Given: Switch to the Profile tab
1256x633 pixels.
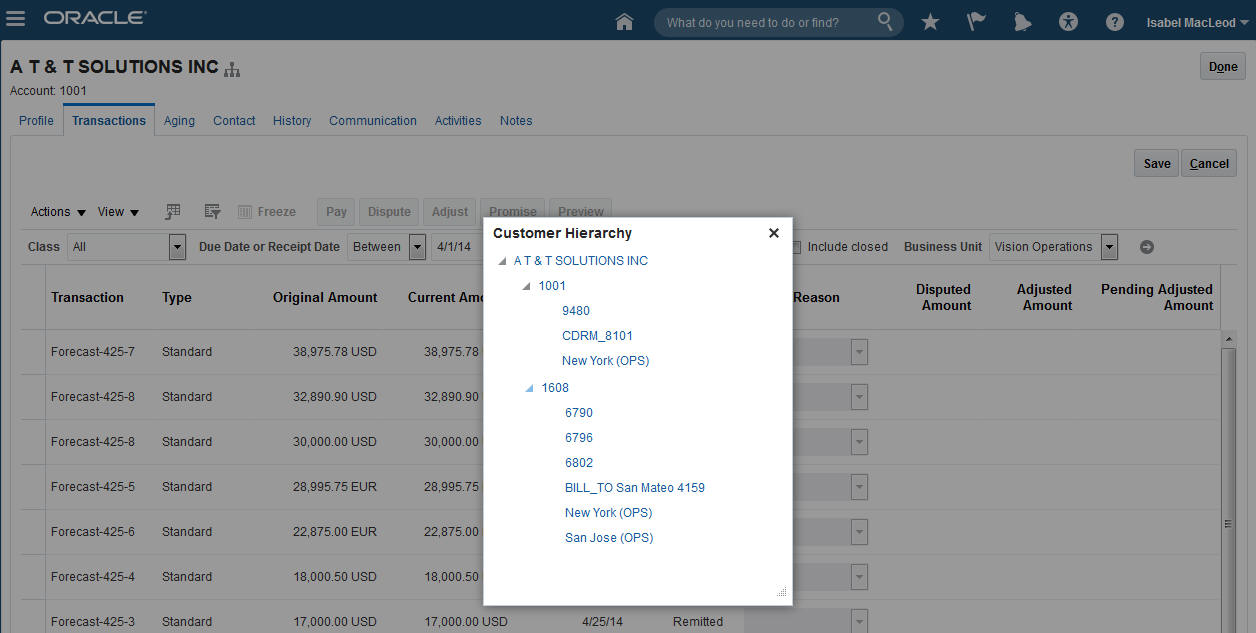Looking at the screenshot, I should click(x=36, y=121).
